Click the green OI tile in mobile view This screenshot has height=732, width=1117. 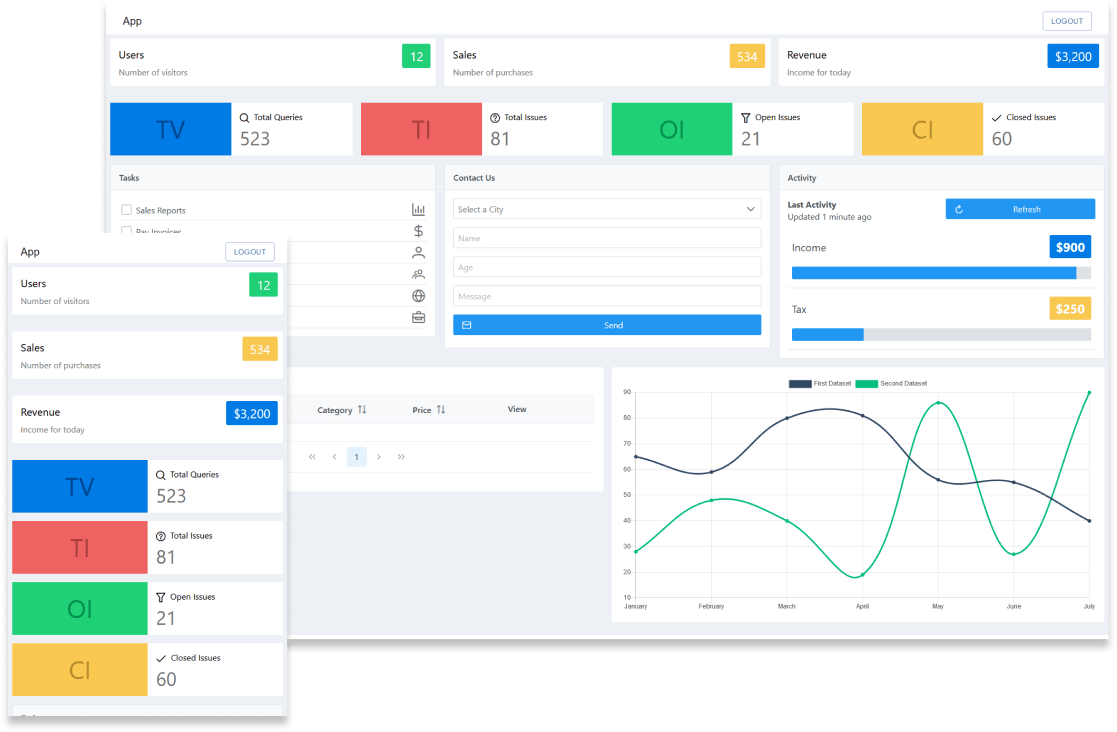pos(80,609)
